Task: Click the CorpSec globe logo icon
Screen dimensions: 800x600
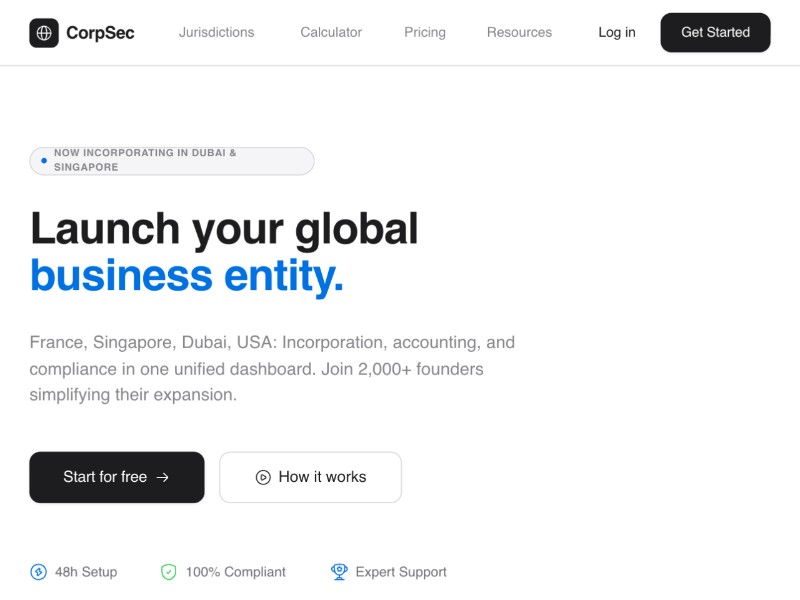Action: pyautogui.click(x=44, y=33)
